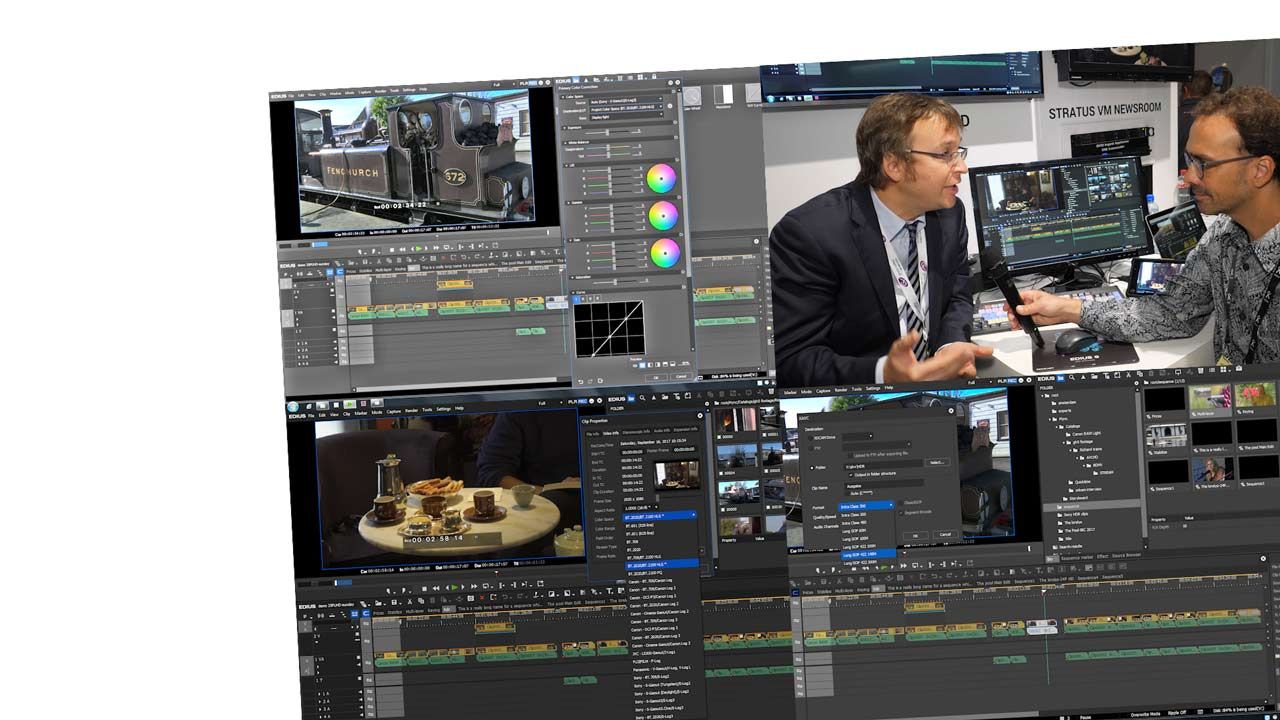1280x720 pixels.
Task: Open the Format dropdown showing Intra Class 200
Action: pyautogui.click(x=865, y=506)
